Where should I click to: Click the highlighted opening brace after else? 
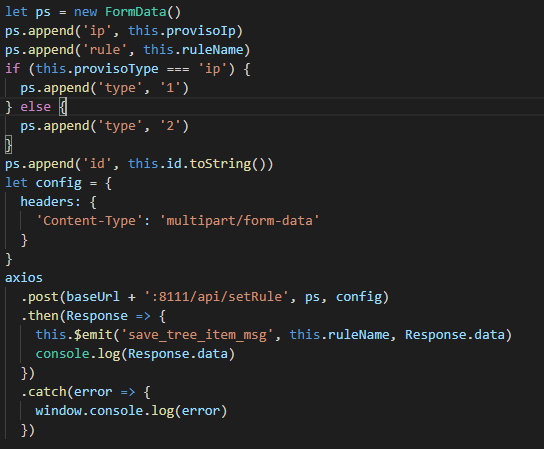pyautogui.click(x=63, y=107)
